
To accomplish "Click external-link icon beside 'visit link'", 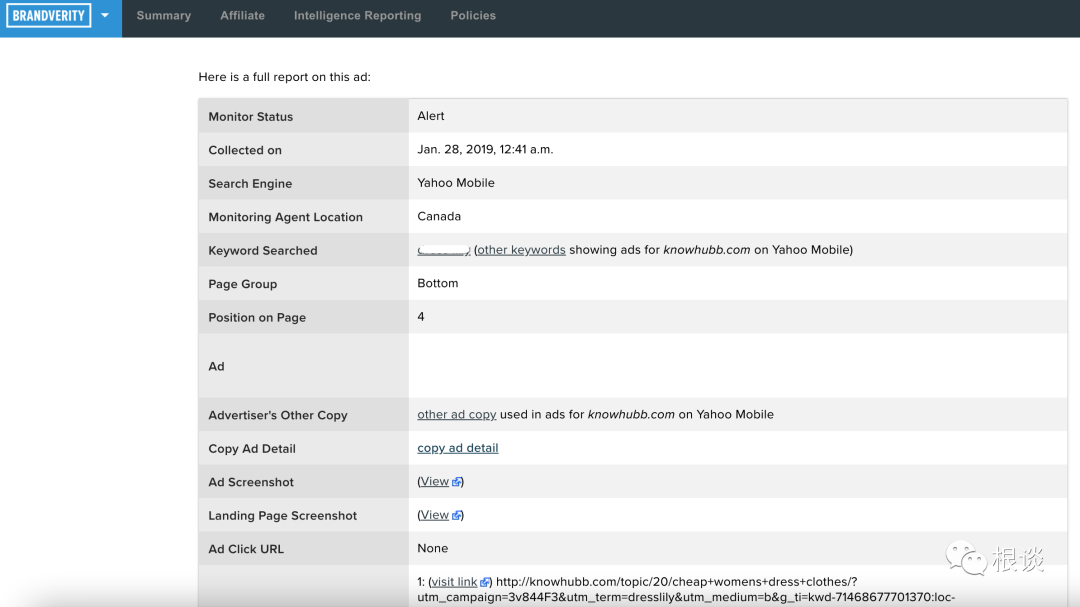I will [485, 582].
